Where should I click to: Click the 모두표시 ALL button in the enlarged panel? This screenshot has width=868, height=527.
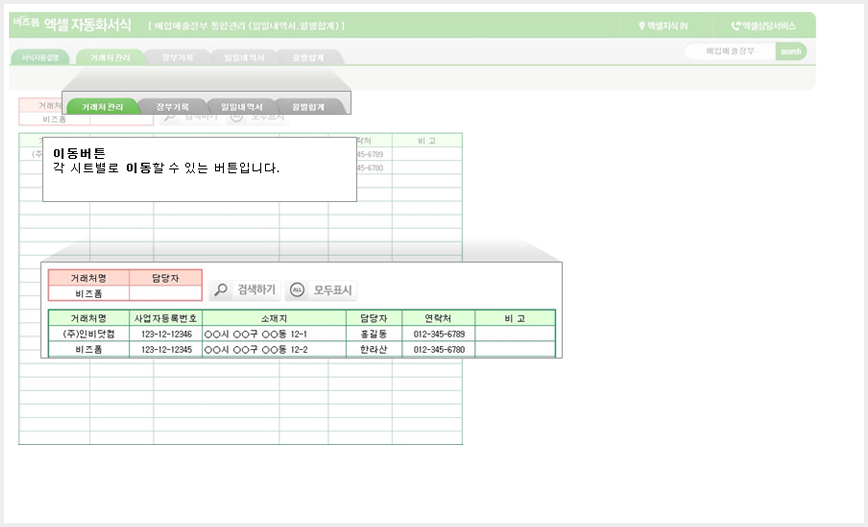[x=321, y=290]
